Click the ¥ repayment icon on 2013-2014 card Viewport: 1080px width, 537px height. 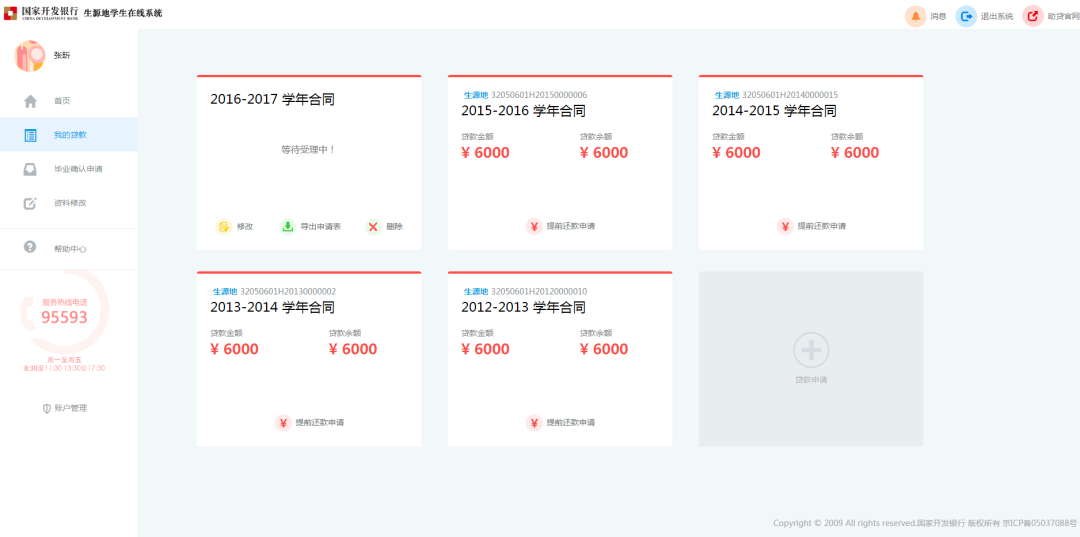point(283,423)
